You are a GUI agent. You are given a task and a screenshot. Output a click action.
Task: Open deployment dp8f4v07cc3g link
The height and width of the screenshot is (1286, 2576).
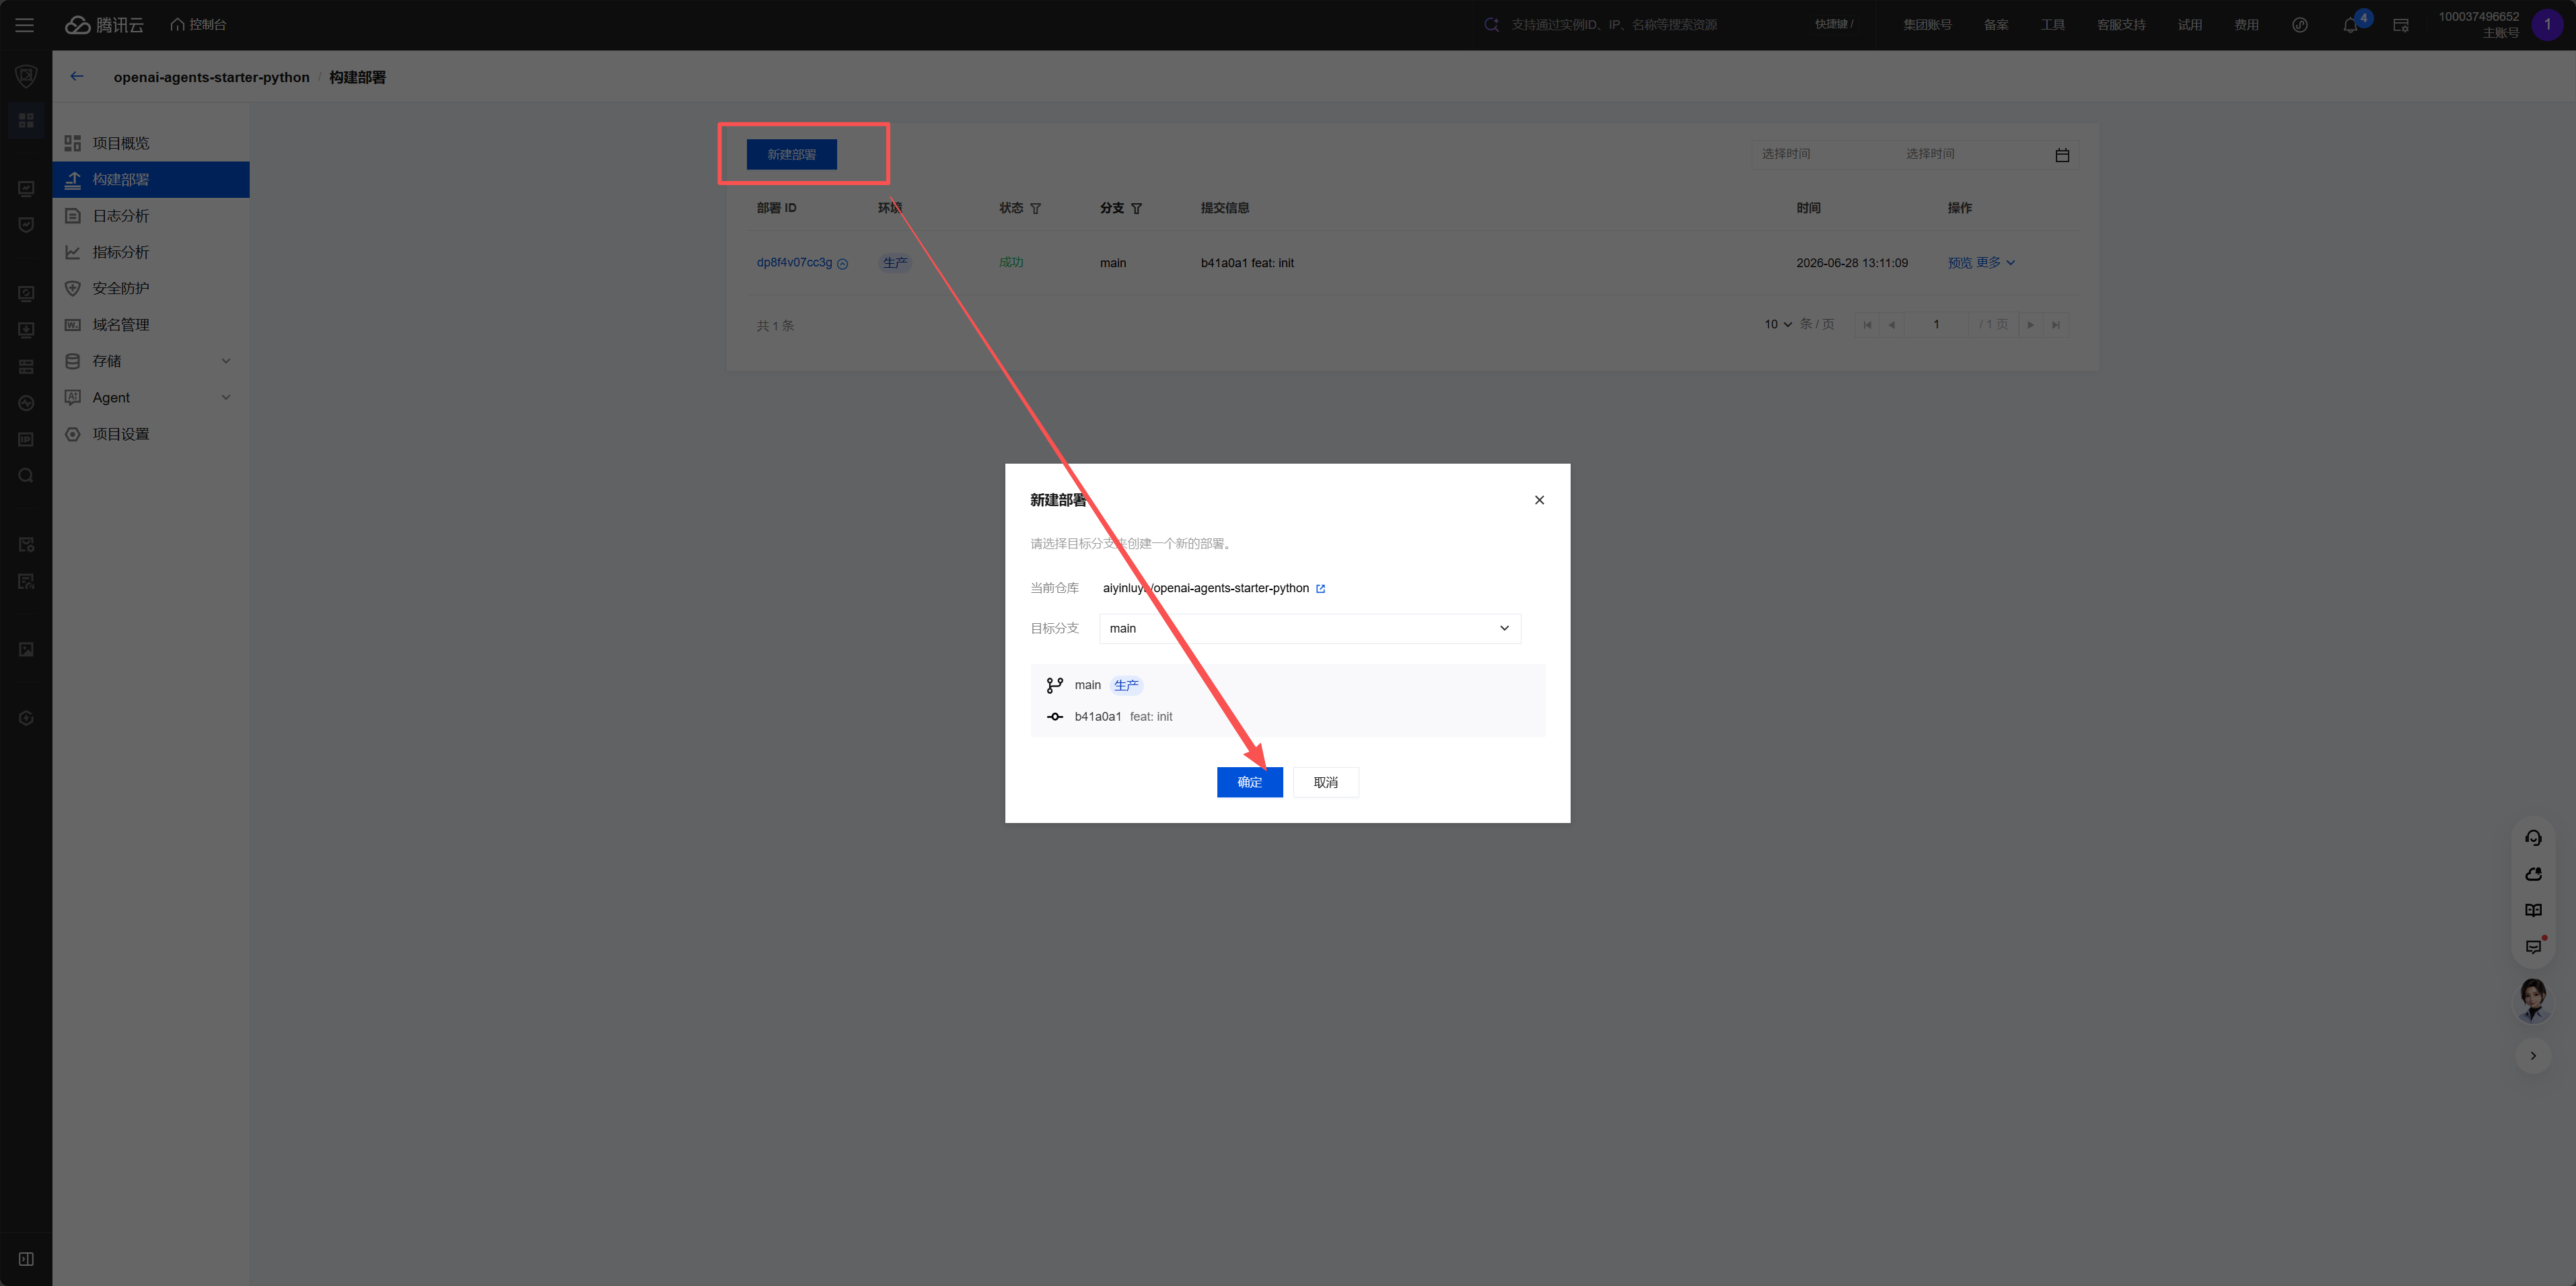[794, 263]
